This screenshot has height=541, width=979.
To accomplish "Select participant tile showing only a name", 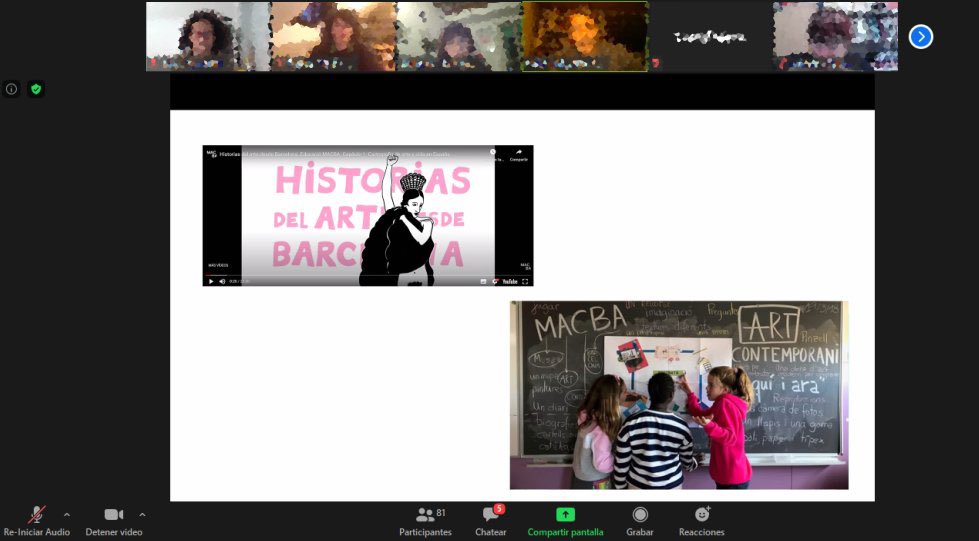I will click(x=711, y=36).
